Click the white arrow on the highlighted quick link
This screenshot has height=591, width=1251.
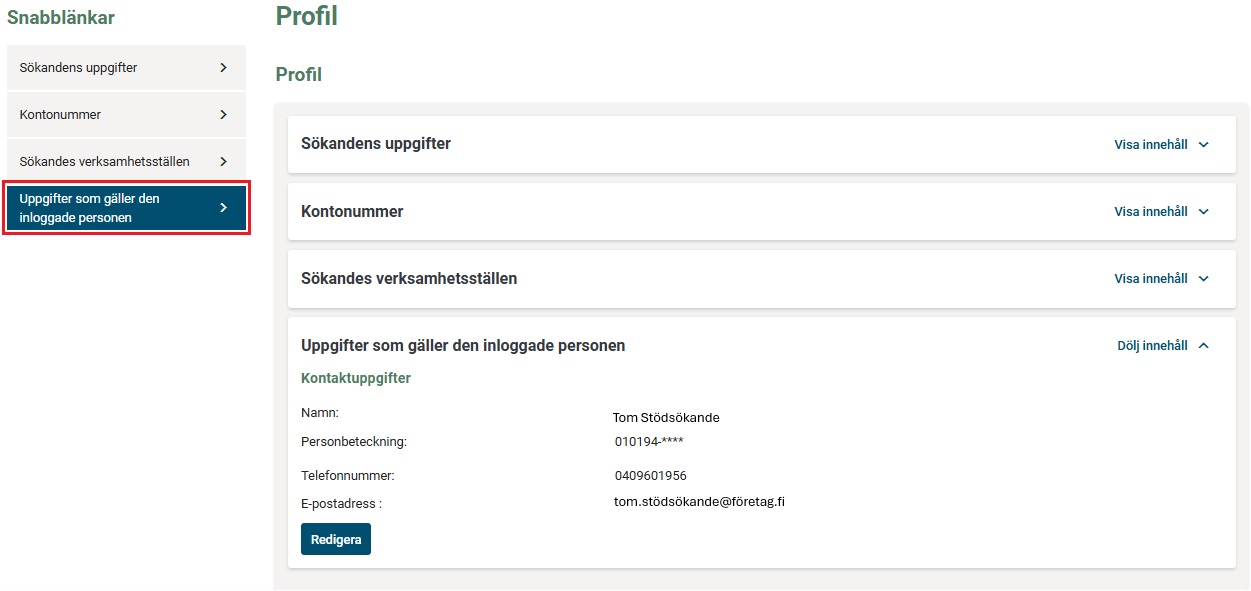click(x=223, y=208)
